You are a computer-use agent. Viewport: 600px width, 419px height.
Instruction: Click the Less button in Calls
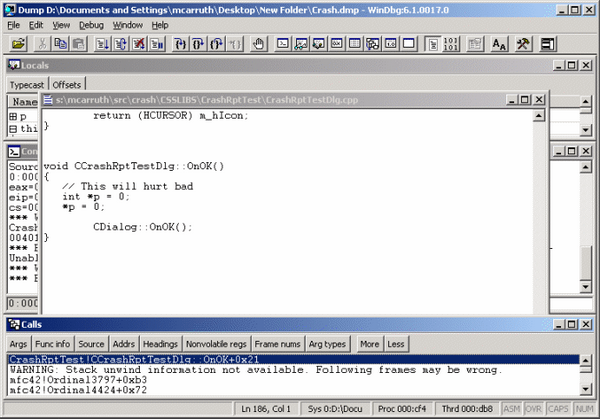coord(396,344)
